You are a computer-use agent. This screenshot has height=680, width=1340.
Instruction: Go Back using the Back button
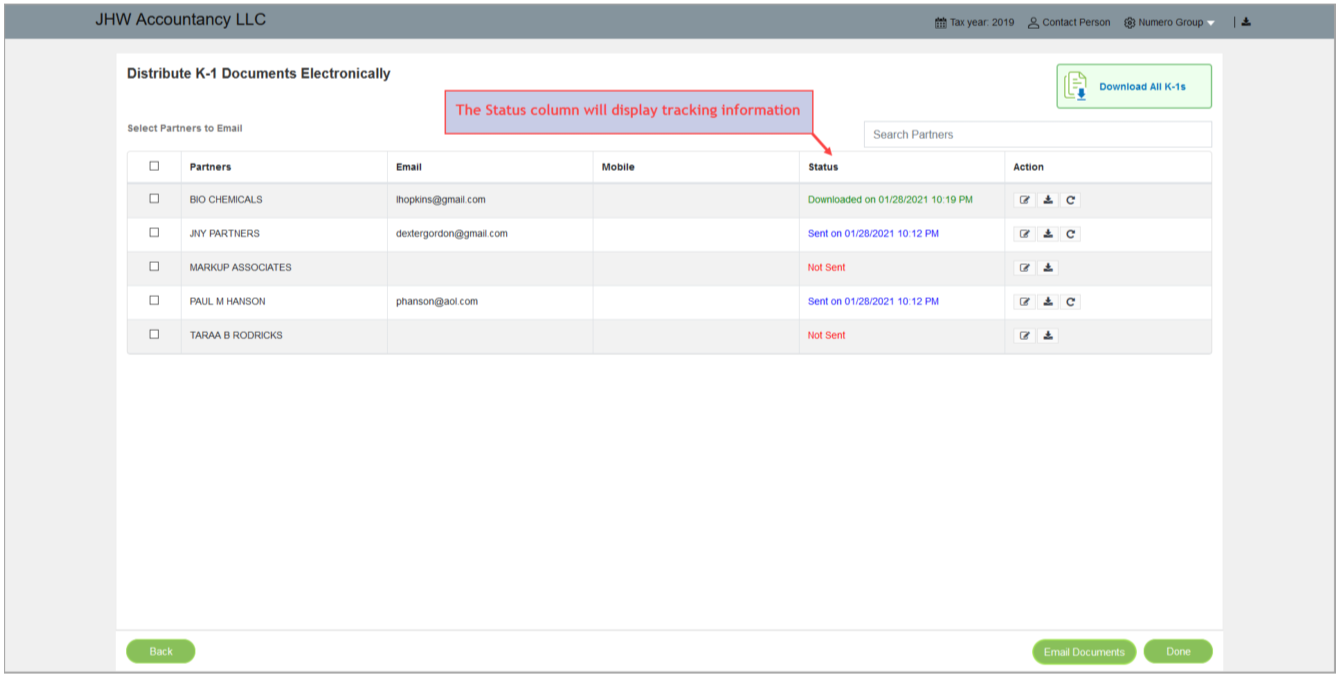161,651
